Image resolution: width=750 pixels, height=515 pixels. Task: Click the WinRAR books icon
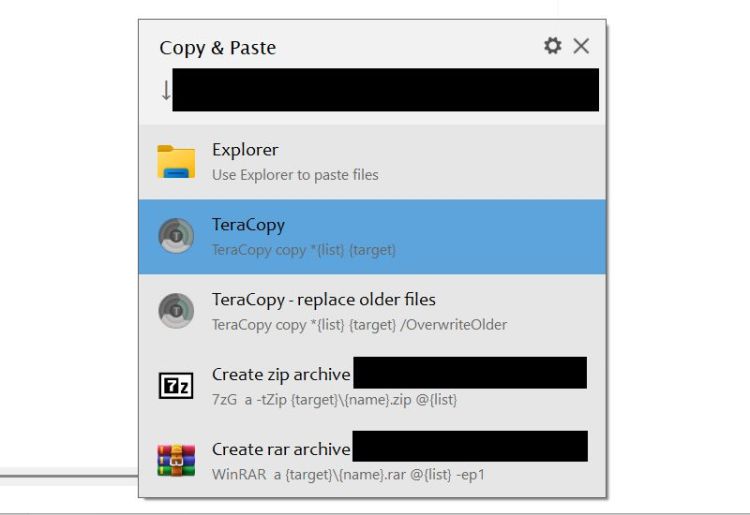coord(176,460)
